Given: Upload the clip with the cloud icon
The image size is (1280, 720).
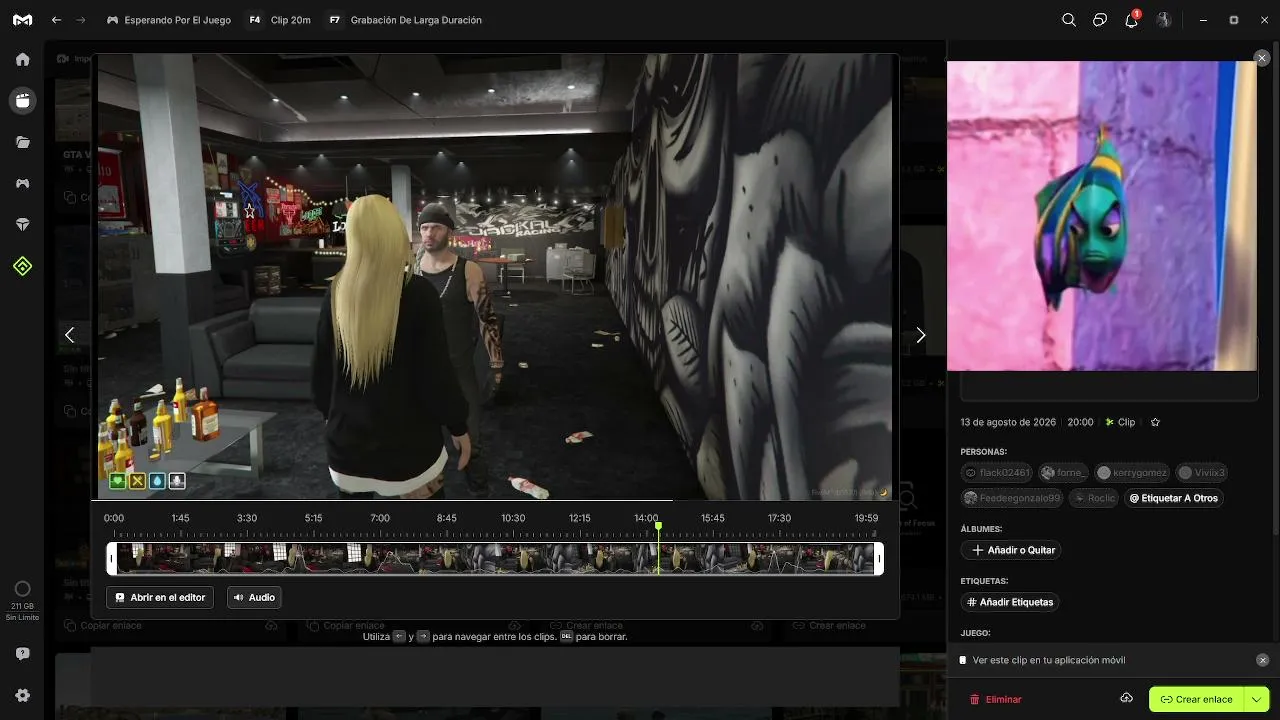Looking at the screenshot, I should coord(1126,698).
